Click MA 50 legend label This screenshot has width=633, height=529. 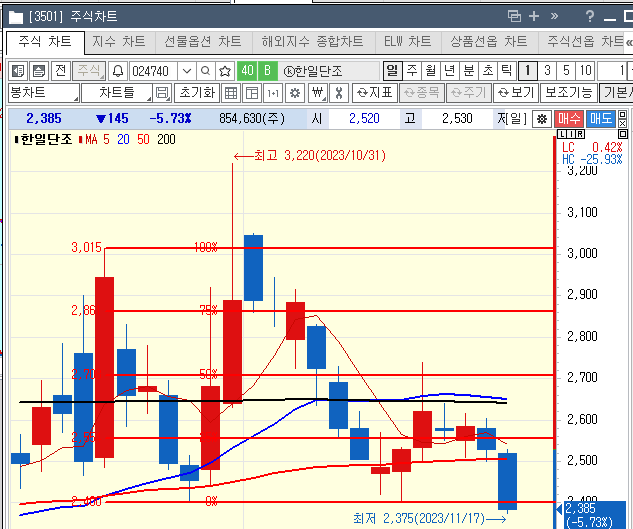(x=143, y=140)
